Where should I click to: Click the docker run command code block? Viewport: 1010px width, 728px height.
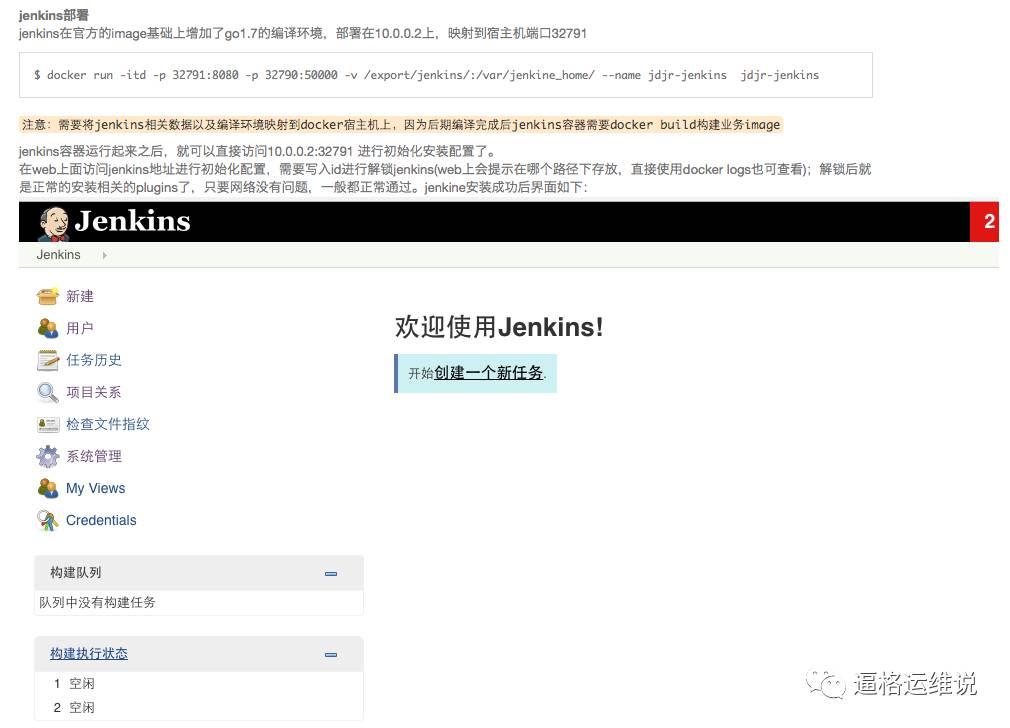coord(446,75)
